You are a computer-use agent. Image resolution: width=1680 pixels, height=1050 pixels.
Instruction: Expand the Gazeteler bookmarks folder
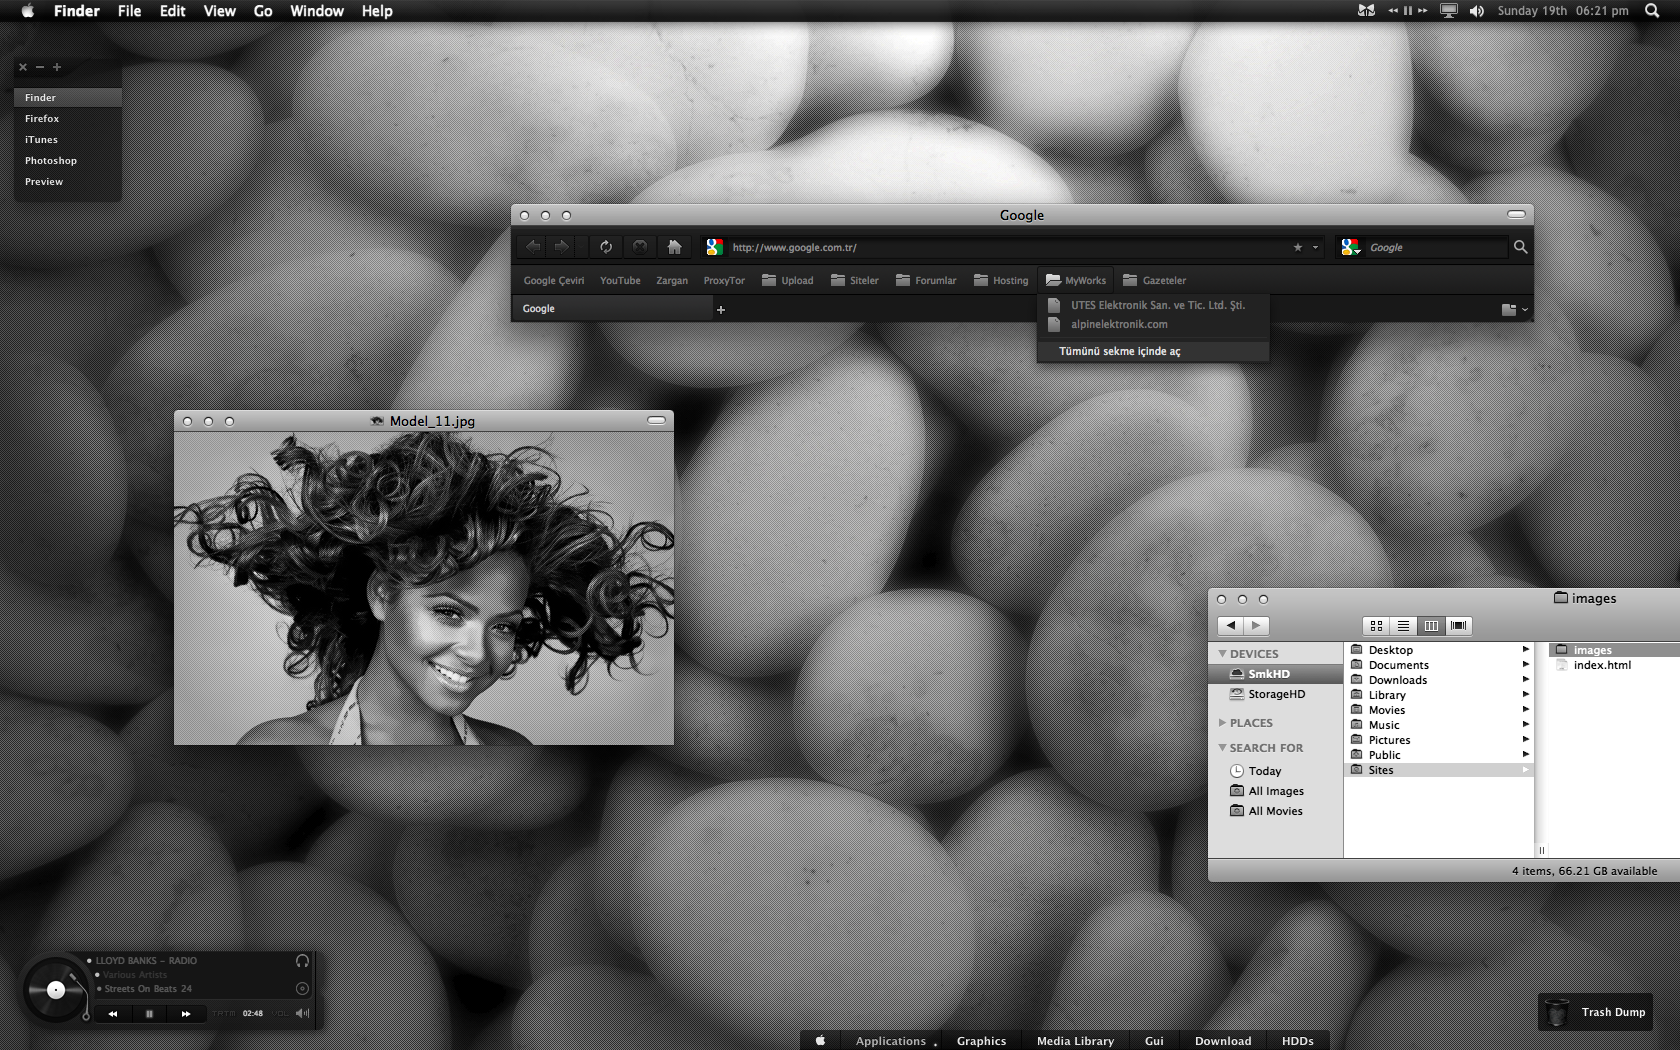1154,281
